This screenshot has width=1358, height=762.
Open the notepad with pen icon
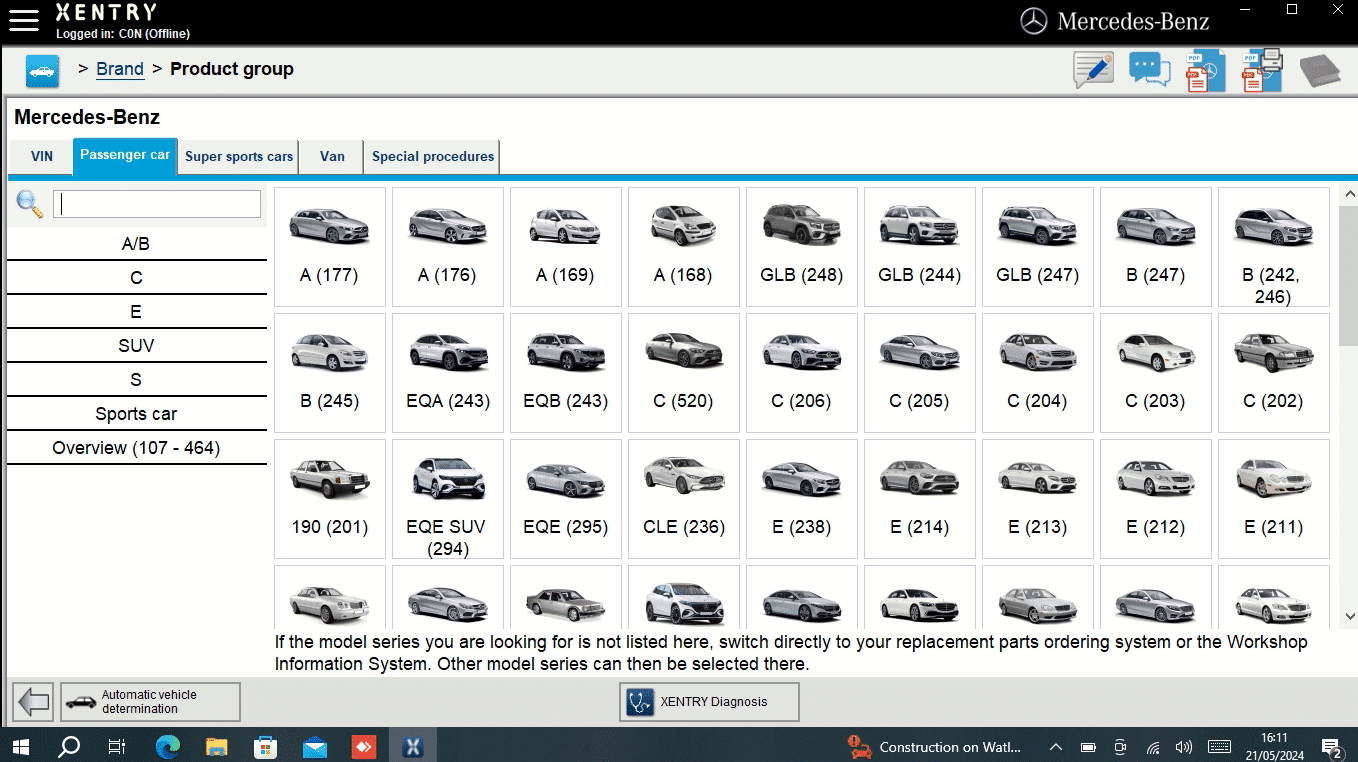(1094, 70)
